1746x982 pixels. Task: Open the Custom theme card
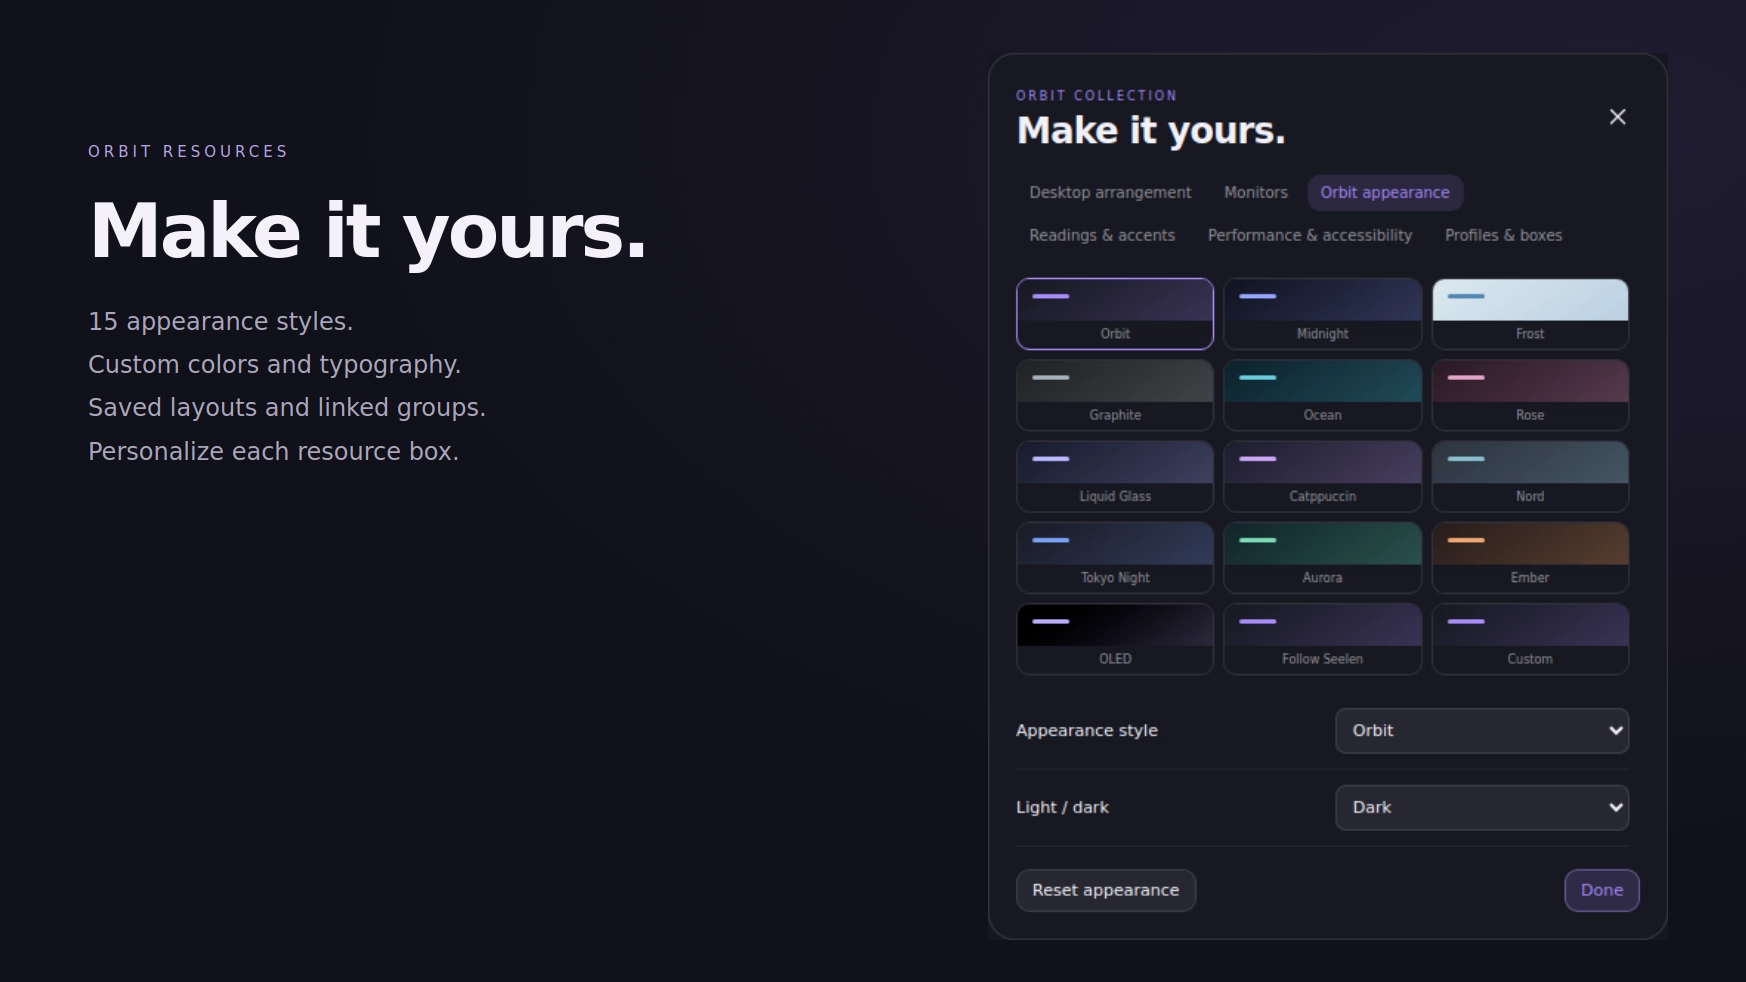(1530, 639)
